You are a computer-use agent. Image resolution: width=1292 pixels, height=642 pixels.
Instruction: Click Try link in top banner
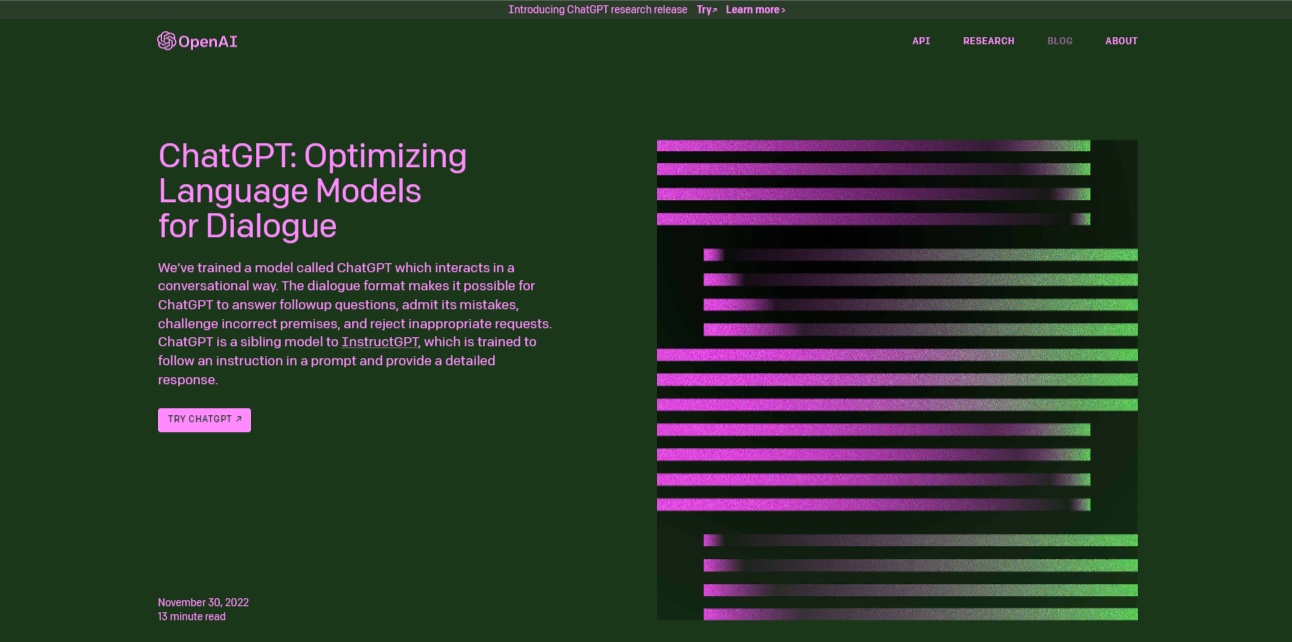click(x=707, y=10)
